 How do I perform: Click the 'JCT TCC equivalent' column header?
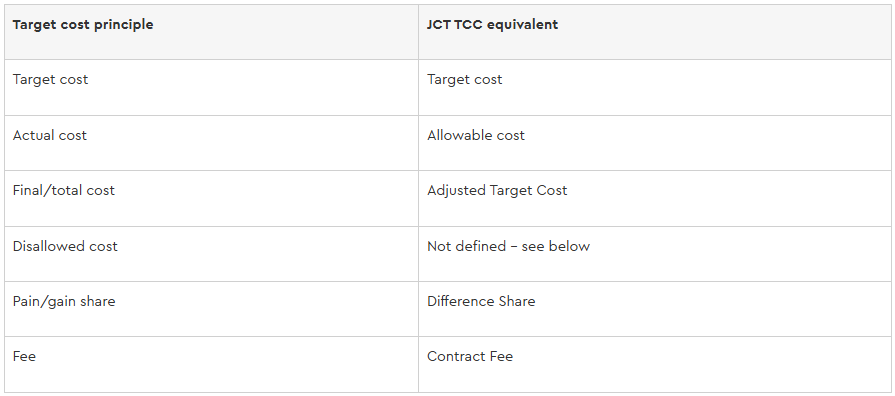click(655, 32)
